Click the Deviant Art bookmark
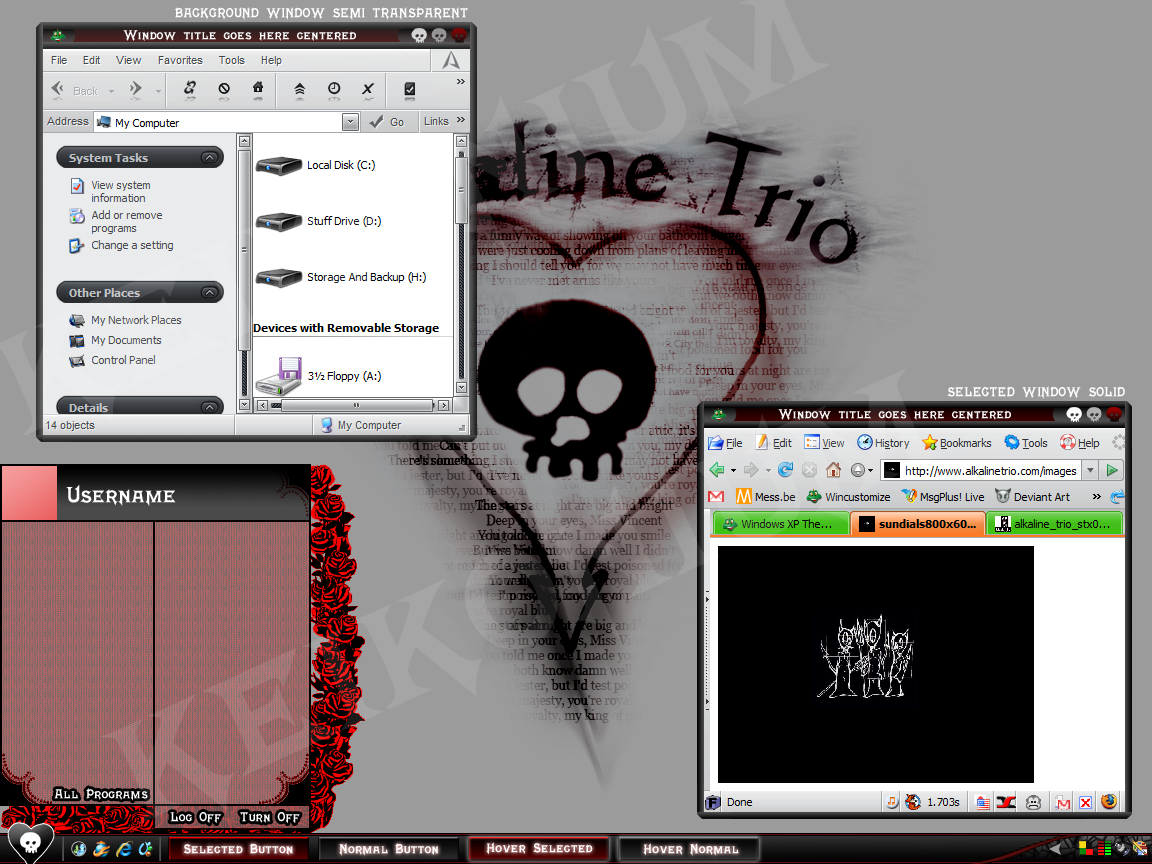1152x864 pixels. pos(1032,497)
